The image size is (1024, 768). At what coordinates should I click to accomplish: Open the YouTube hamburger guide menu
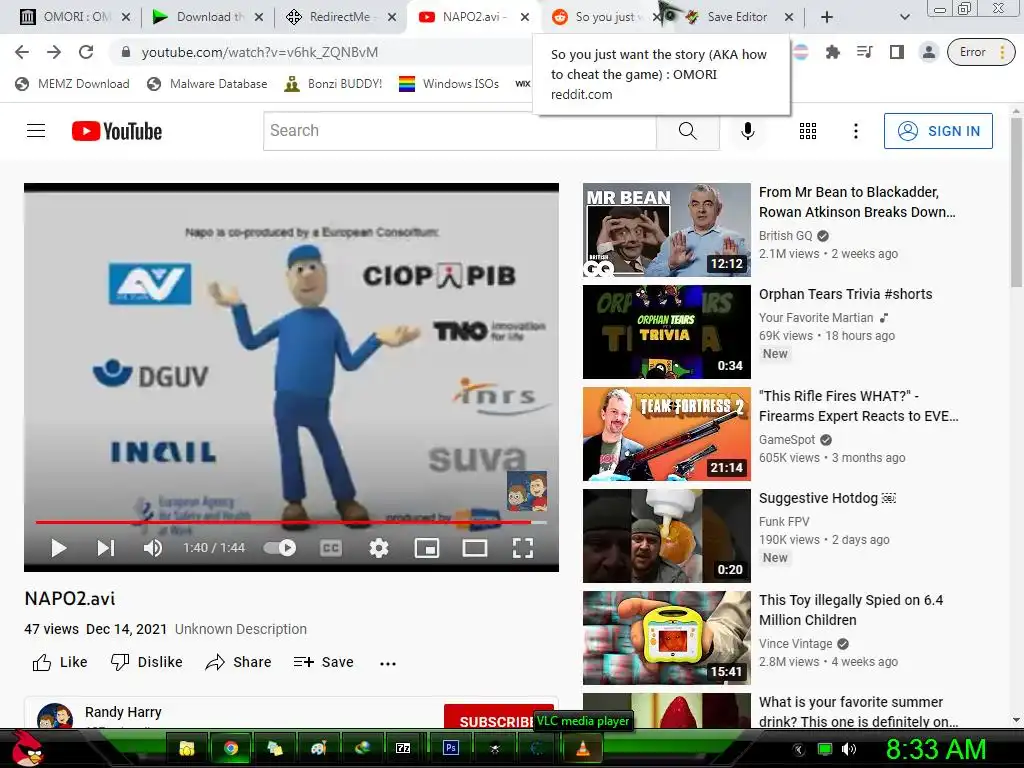36,131
